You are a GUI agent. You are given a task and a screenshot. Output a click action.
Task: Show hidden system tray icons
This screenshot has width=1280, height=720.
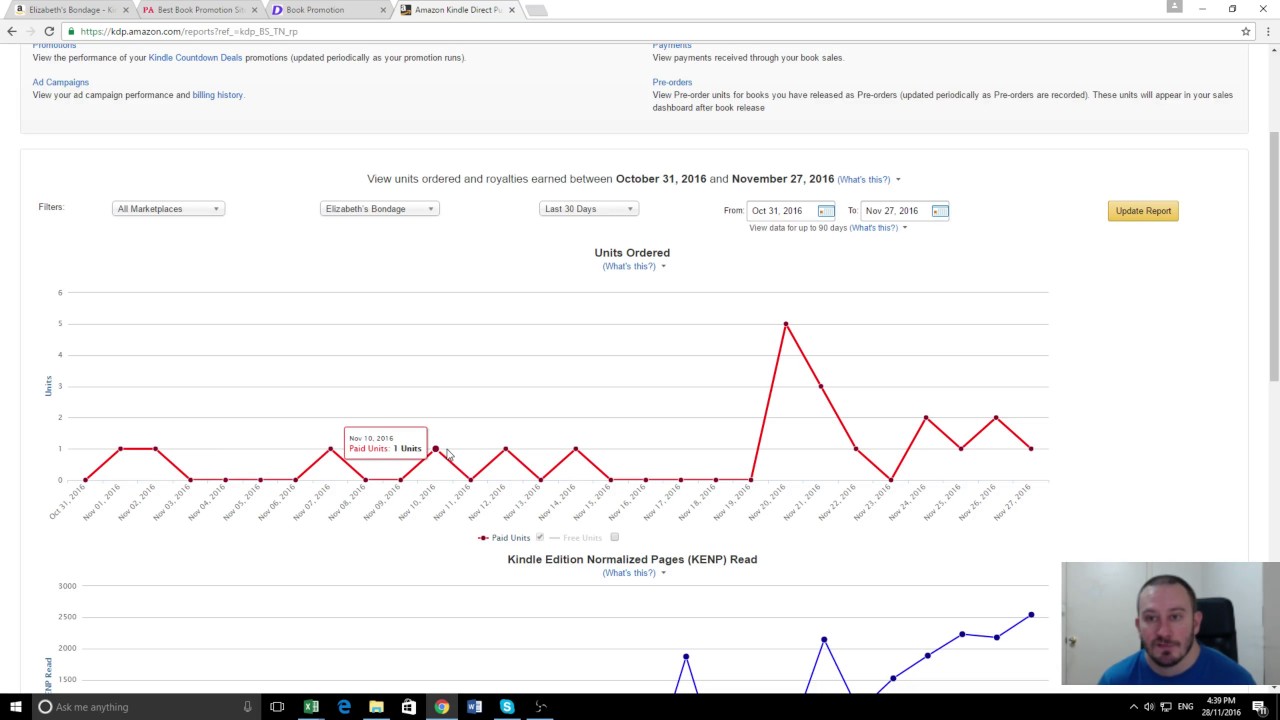[x=1133, y=707]
